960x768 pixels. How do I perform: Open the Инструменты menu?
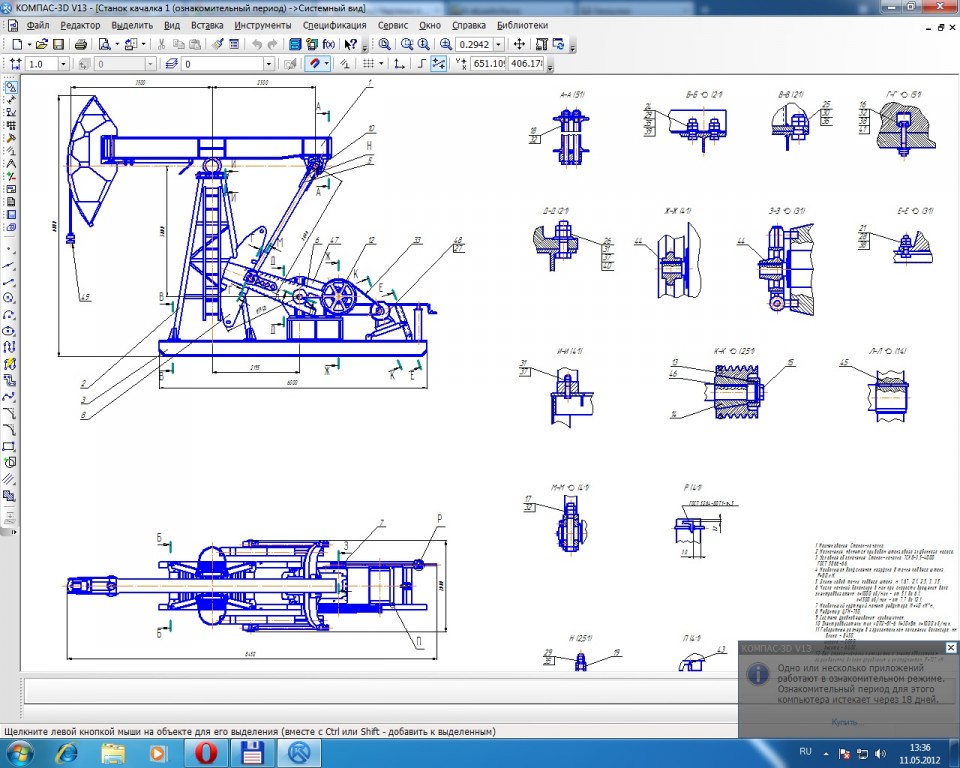coord(262,24)
